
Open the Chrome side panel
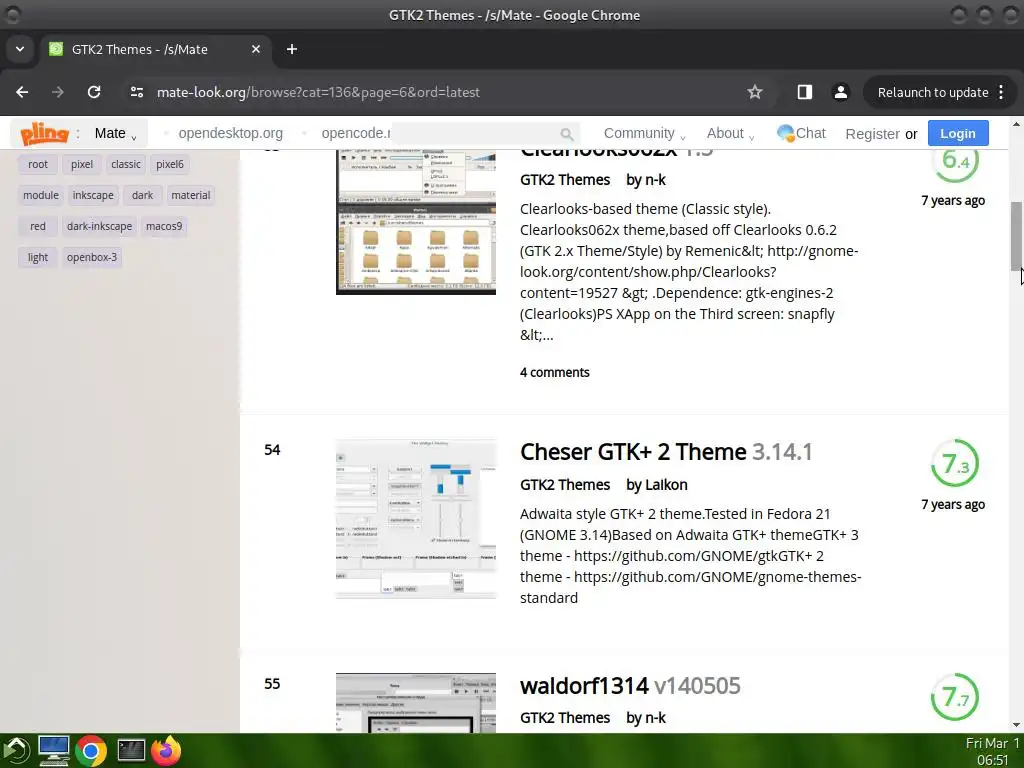pos(805,92)
